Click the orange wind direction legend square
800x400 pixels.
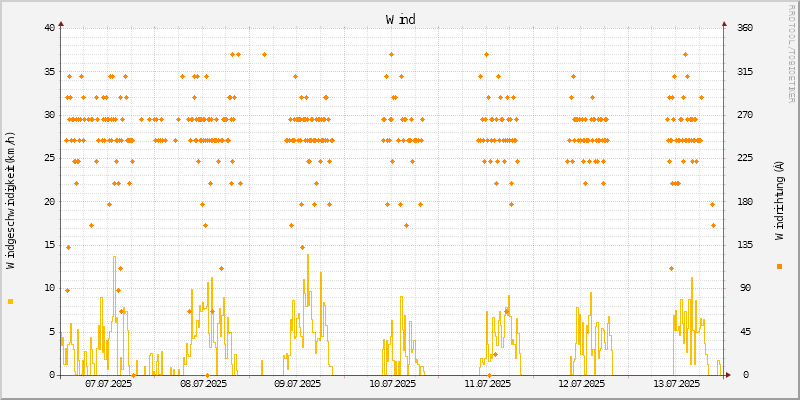tap(779, 266)
